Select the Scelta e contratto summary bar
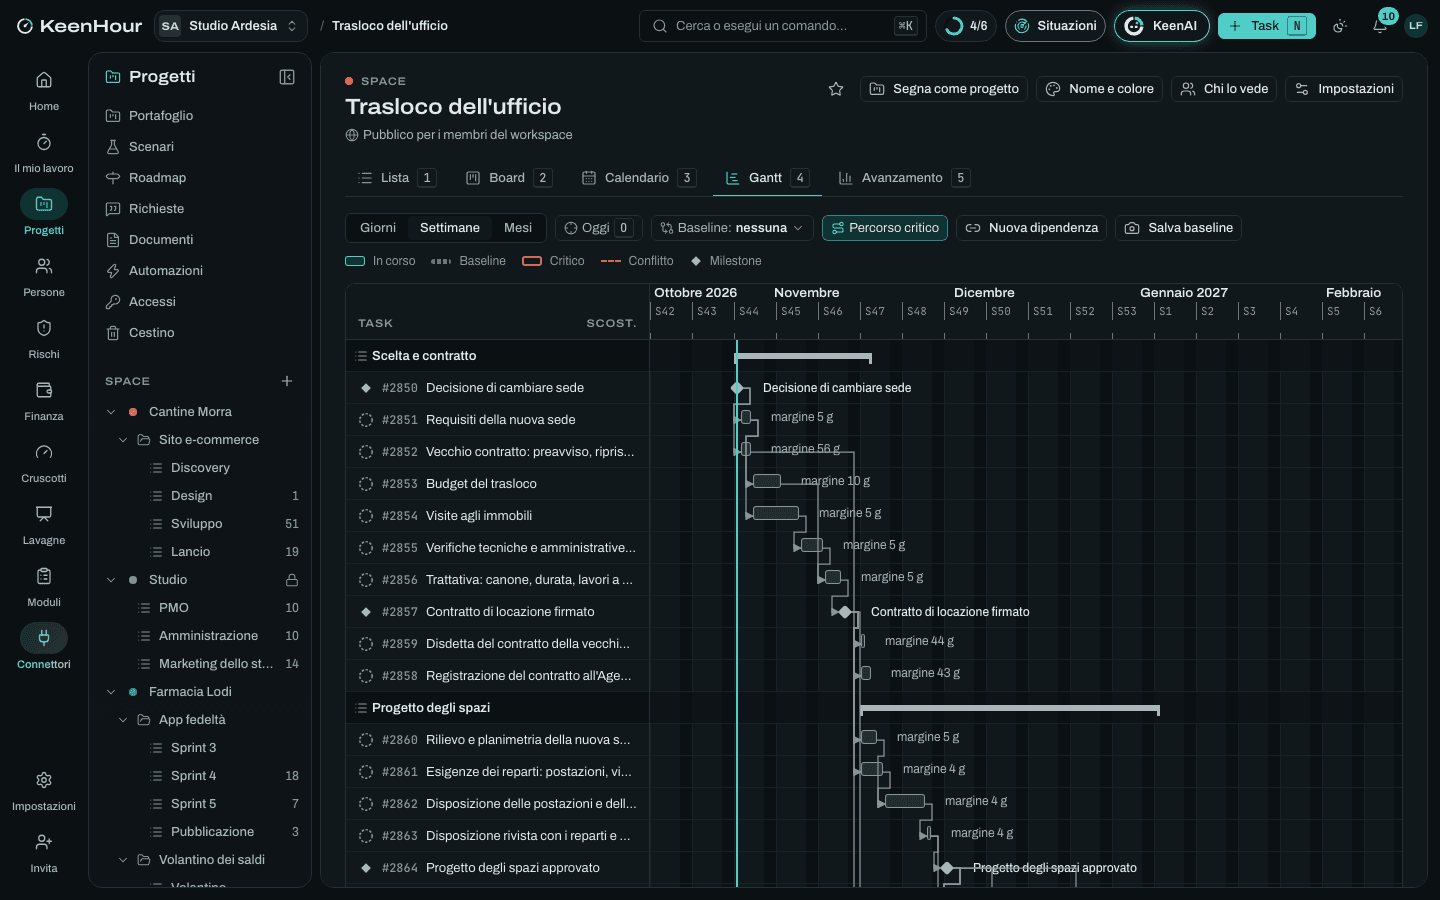 tap(803, 356)
